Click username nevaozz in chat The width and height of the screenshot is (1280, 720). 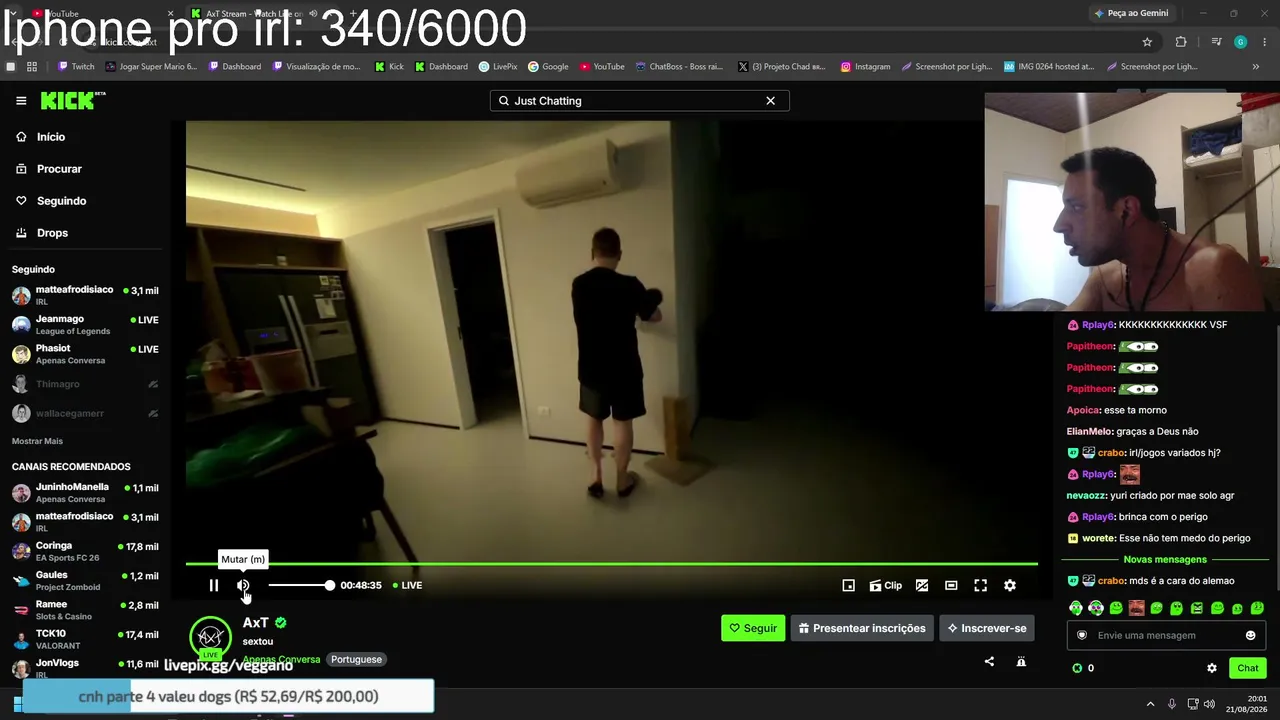click(x=1087, y=495)
